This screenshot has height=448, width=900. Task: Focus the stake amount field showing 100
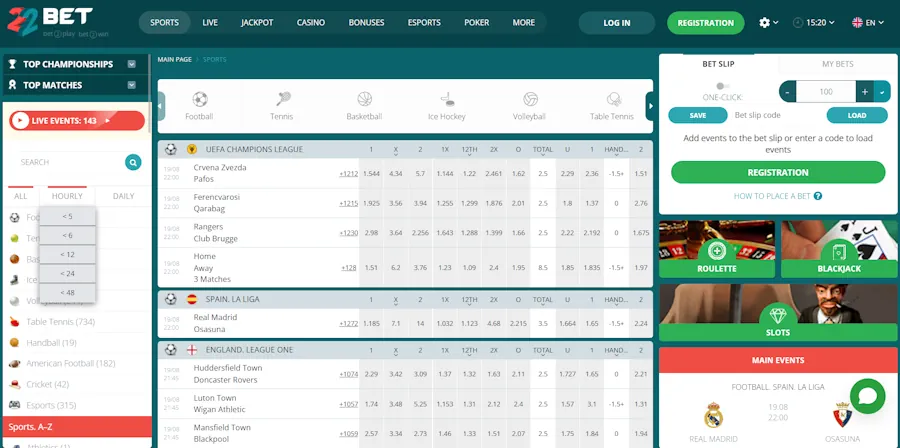tap(826, 92)
